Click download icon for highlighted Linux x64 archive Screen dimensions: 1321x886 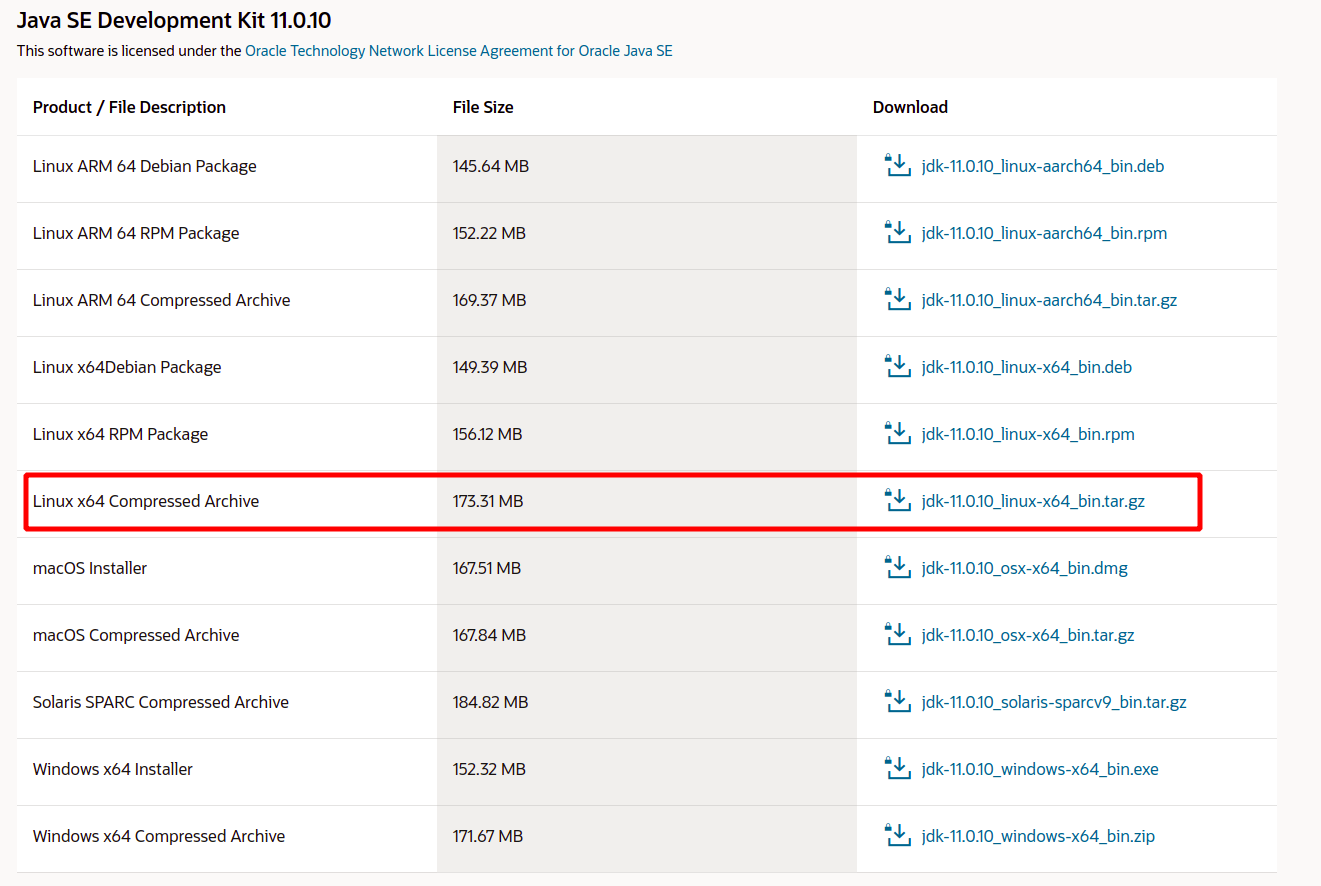pos(897,501)
